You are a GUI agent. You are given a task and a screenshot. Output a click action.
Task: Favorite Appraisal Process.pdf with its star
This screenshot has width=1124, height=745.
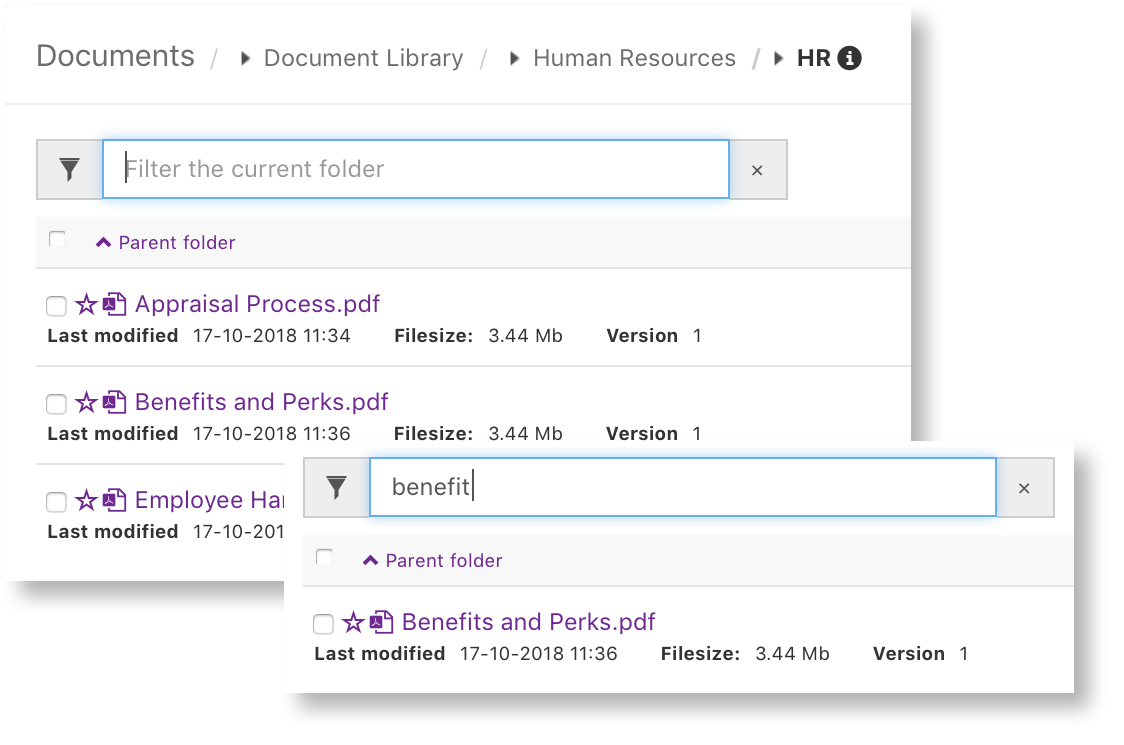88,303
